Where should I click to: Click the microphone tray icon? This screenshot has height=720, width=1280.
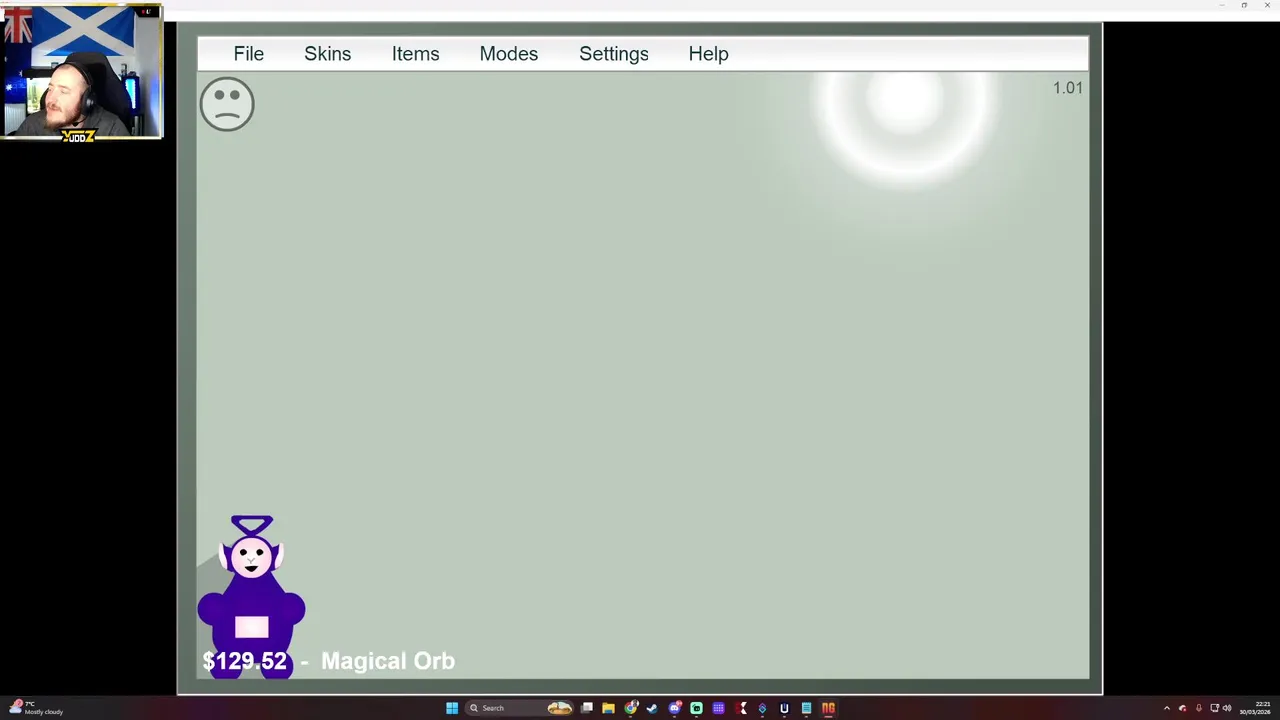(1199, 708)
